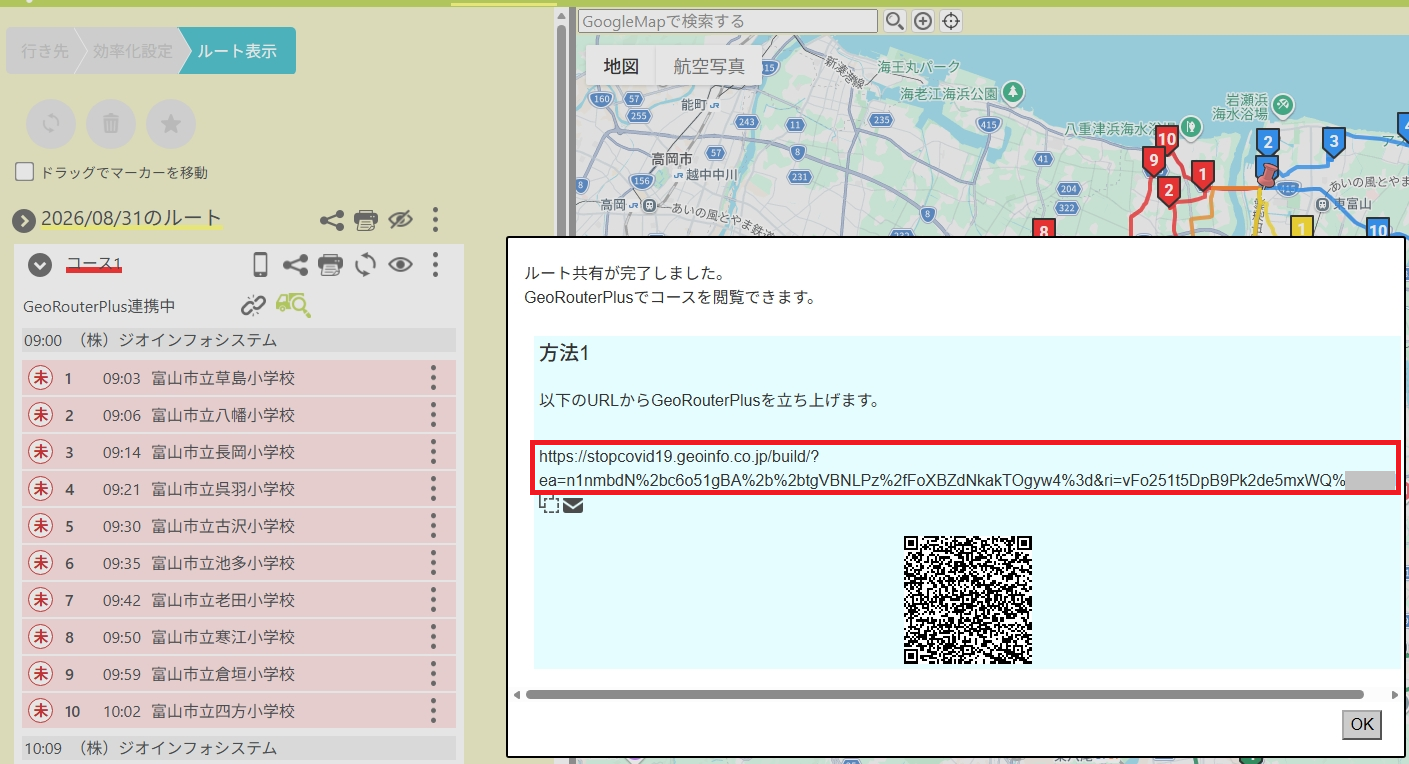Click the 09:00 ジオインフォシステム start row
1409x764 pixels.
pyautogui.click(x=238, y=341)
